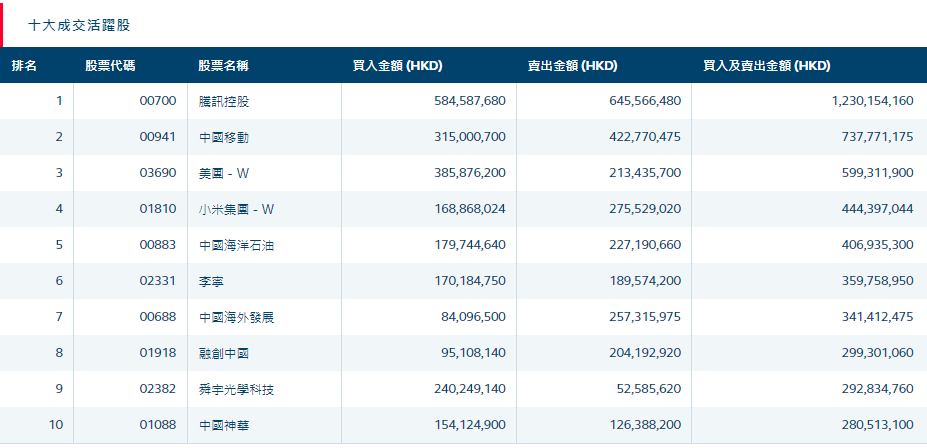This screenshot has width=927, height=448.
Task: Click the 李寧 stock name
Action: 212,281
